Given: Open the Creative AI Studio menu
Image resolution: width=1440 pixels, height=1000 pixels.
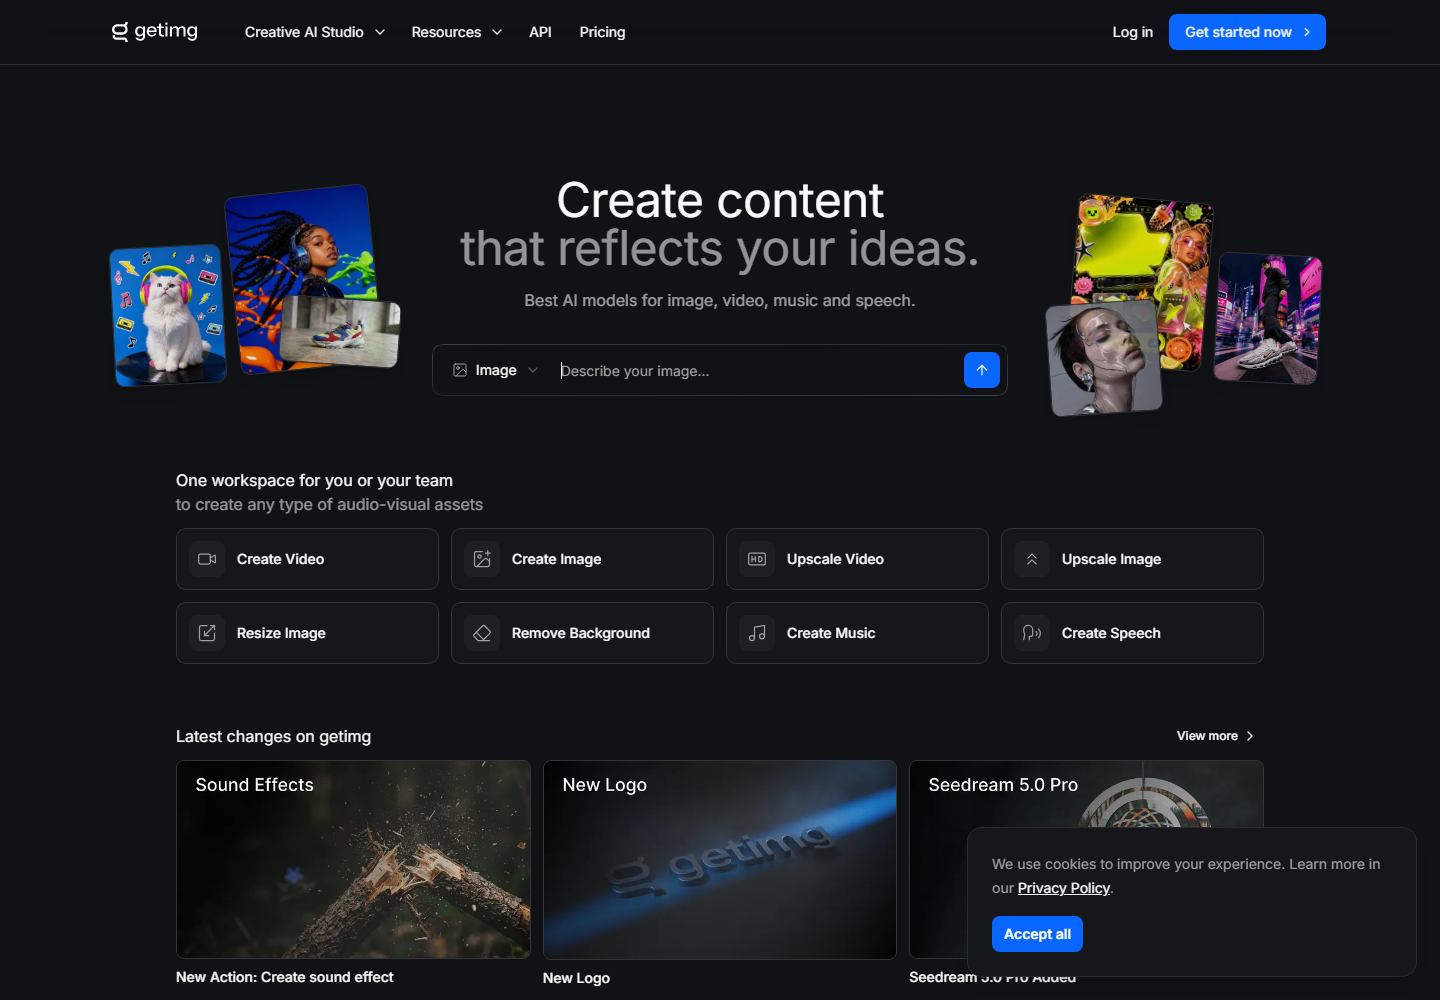Looking at the screenshot, I should [x=315, y=32].
